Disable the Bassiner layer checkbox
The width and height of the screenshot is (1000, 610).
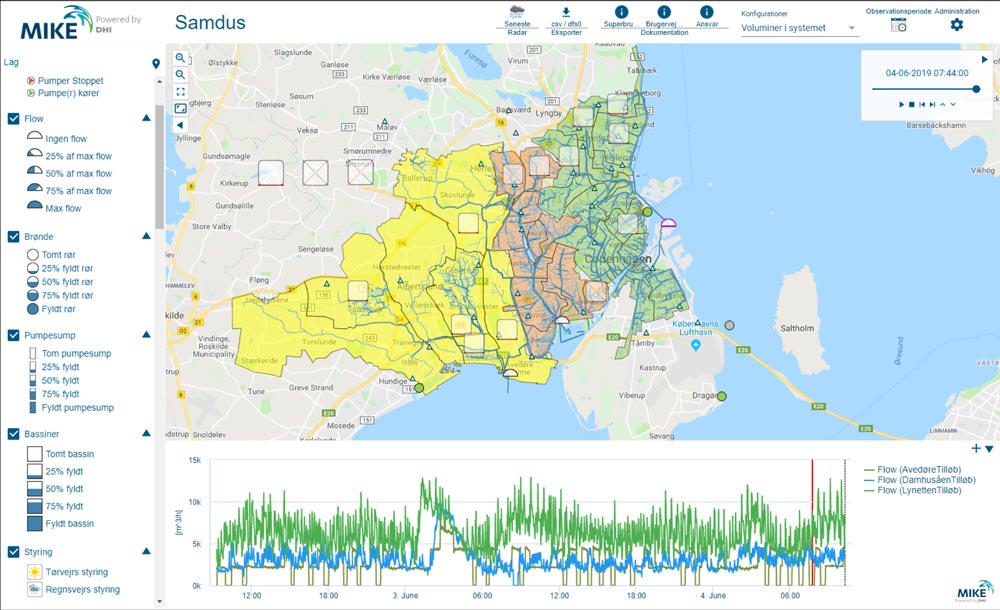[x=14, y=434]
